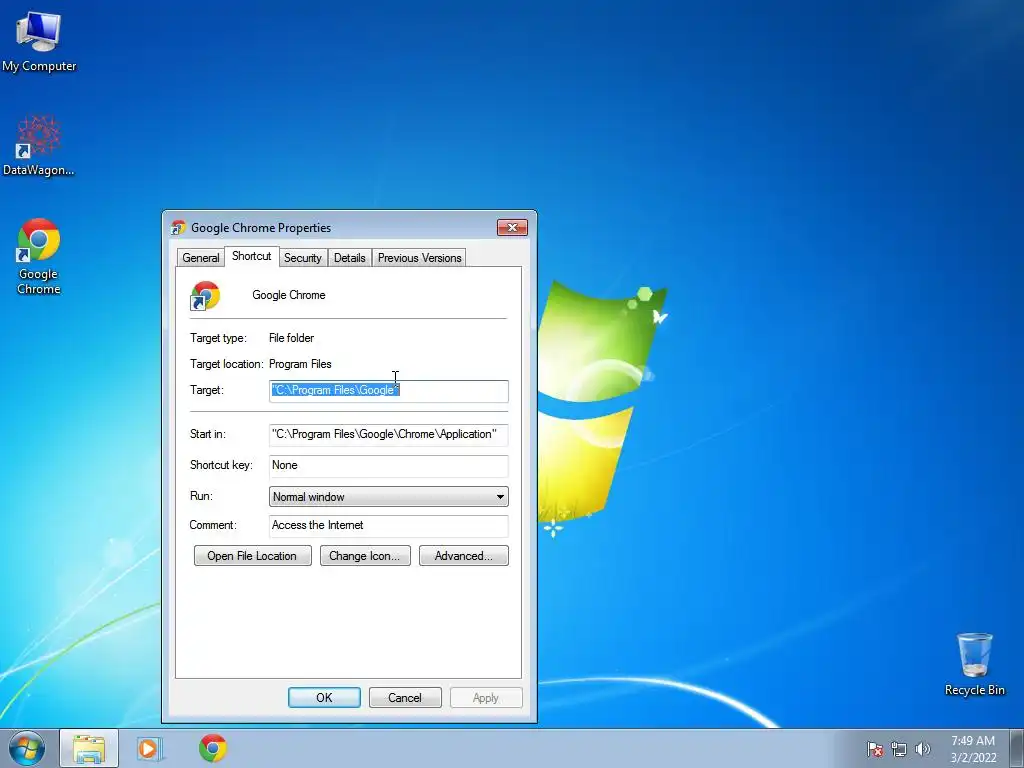Image resolution: width=1024 pixels, height=768 pixels.
Task: Cancel the Properties dialog
Action: (405, 697)
